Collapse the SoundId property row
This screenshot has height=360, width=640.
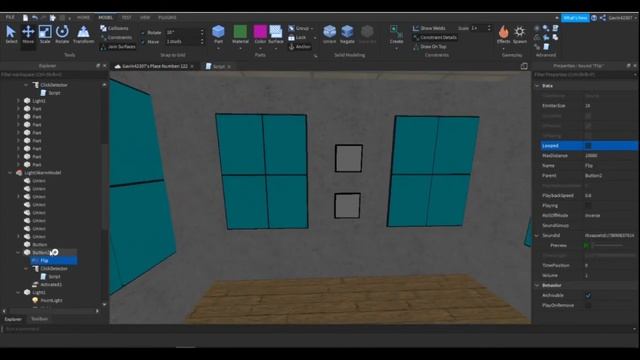(x=537, y=236)
